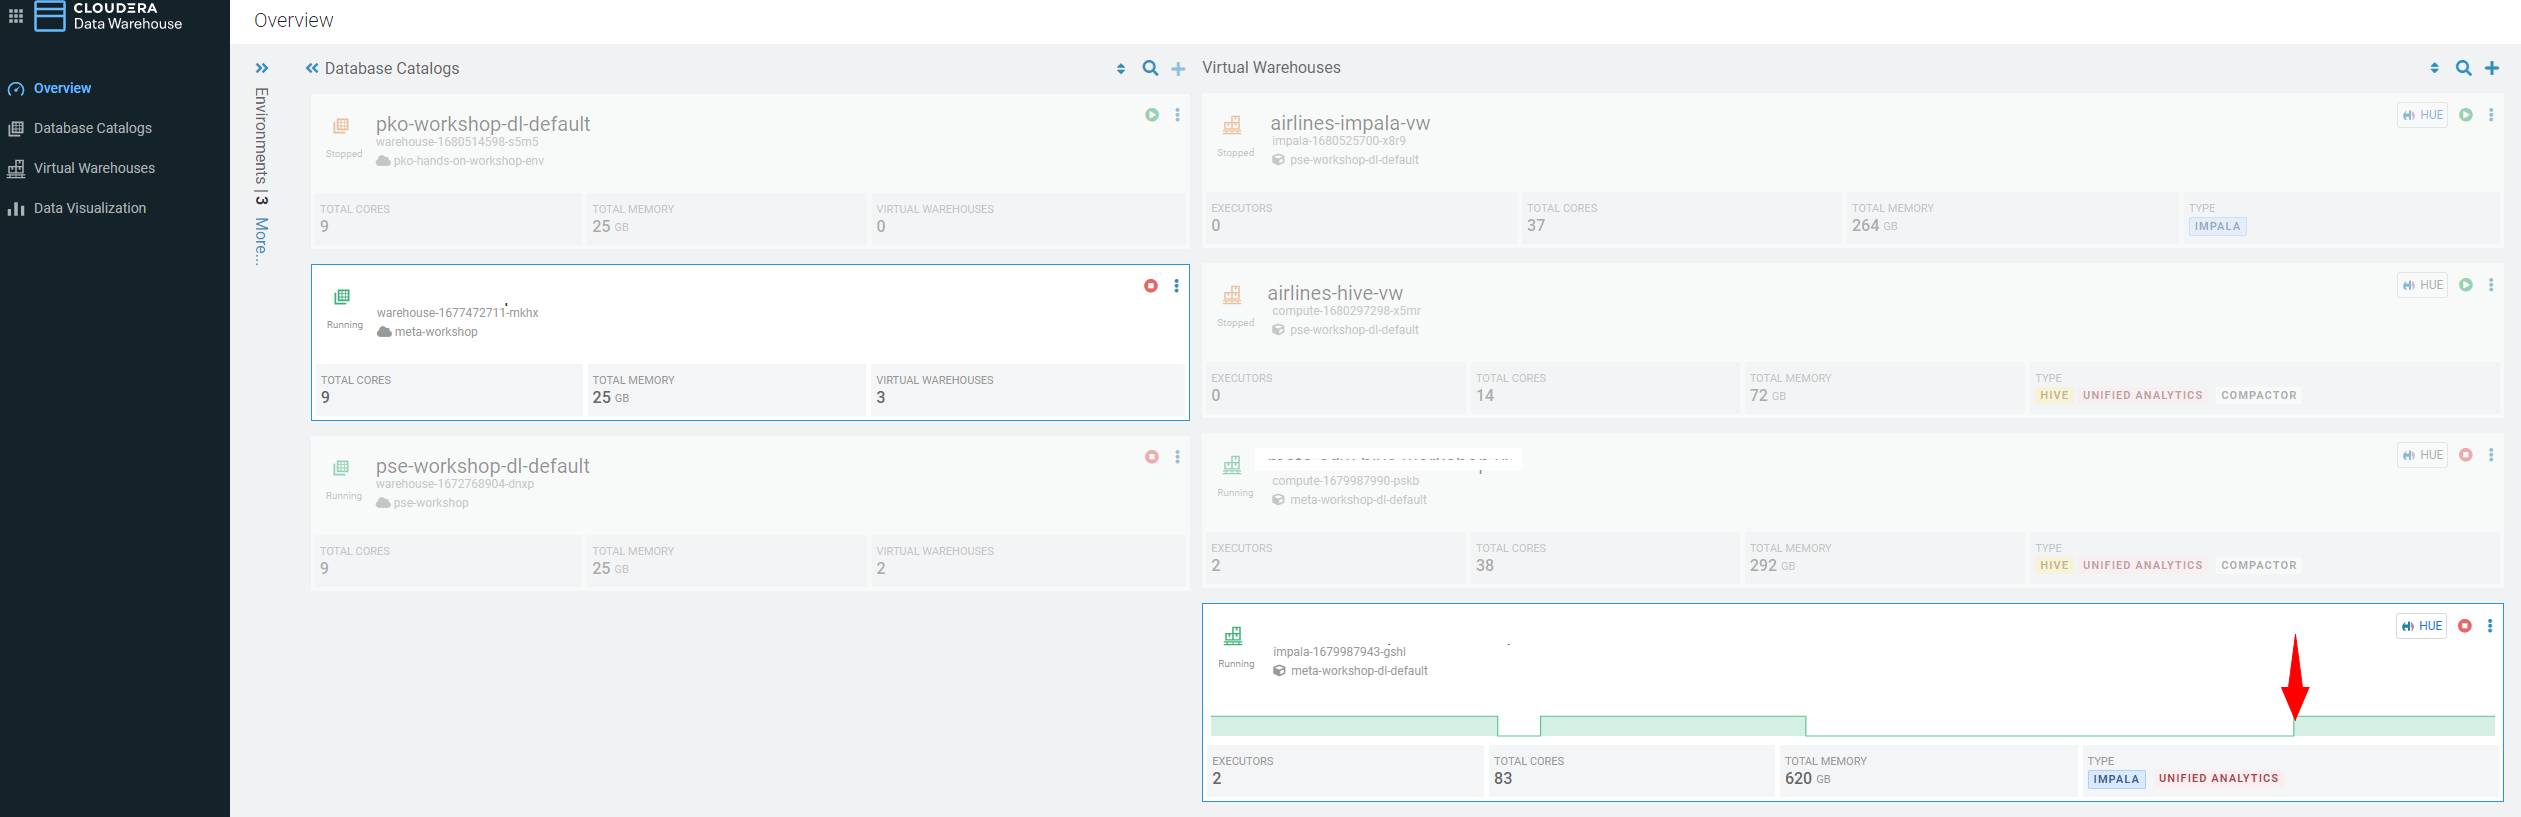Open options menu for impala-1679987943-gshl warehouse
Screen dimensions: 2521x817
tap(2490, 626)
